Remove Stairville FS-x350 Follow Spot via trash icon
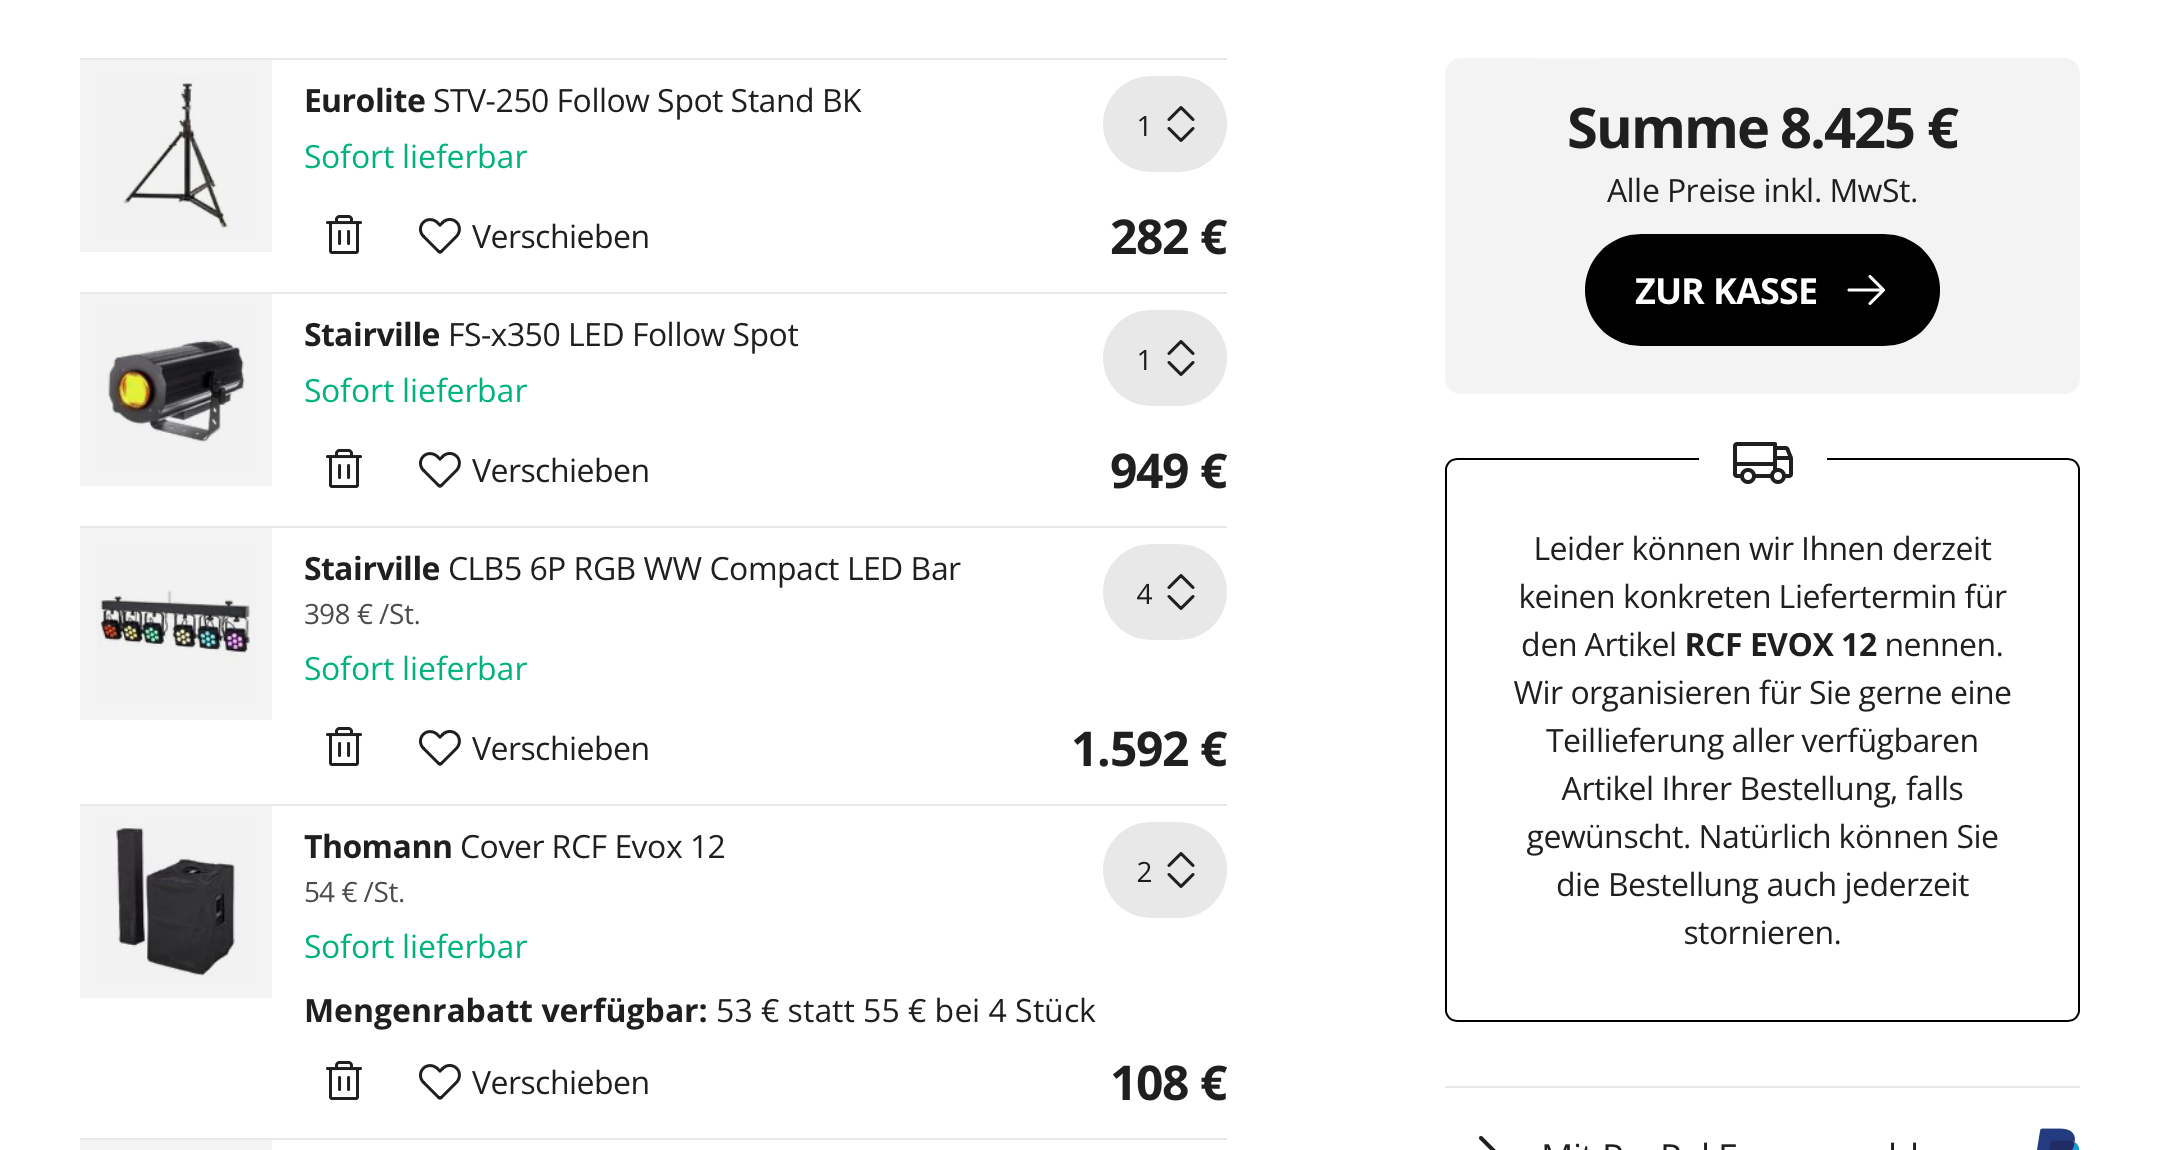 coord(344,470)
